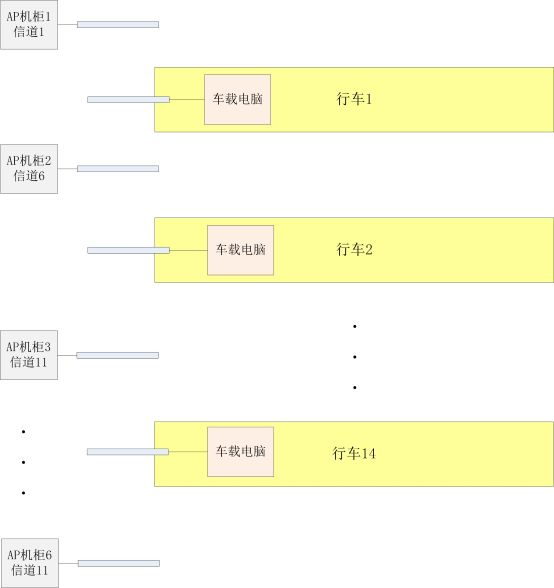The image size is (554, 588).
Task: Click the antenna bar attached to AP机柜3
Action: pos(117,355)
